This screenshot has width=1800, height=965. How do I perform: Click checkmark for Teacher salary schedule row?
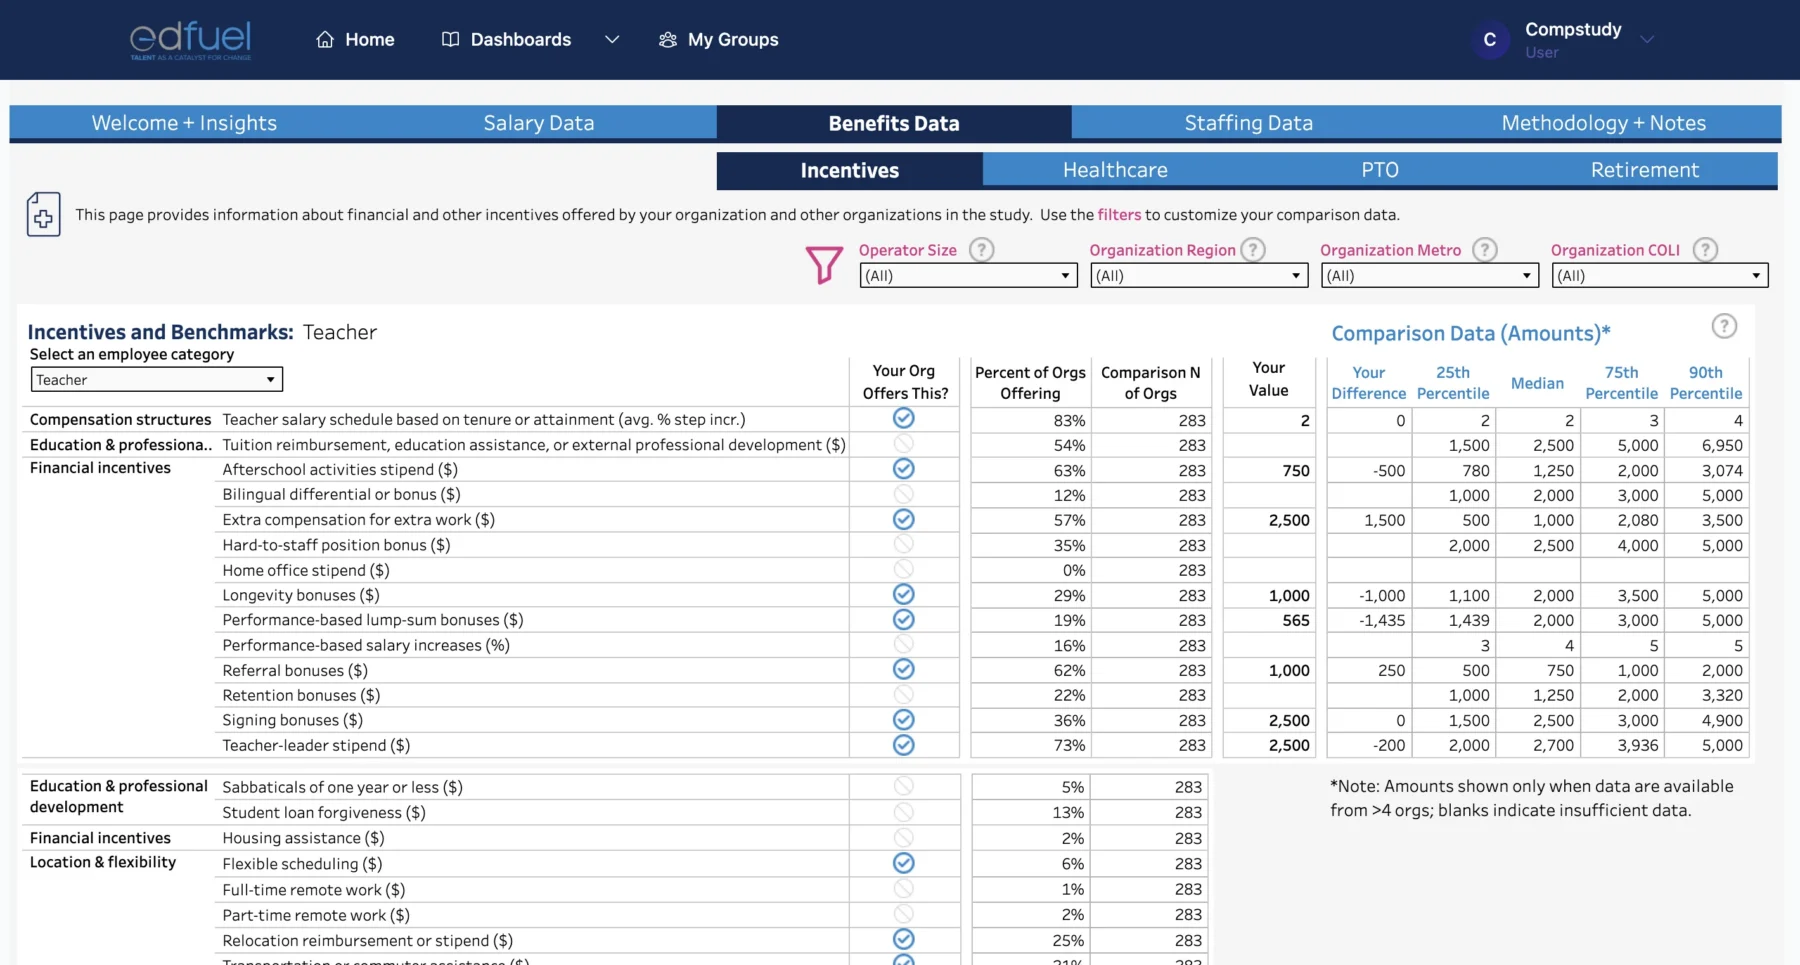click(x=903, y=418)
